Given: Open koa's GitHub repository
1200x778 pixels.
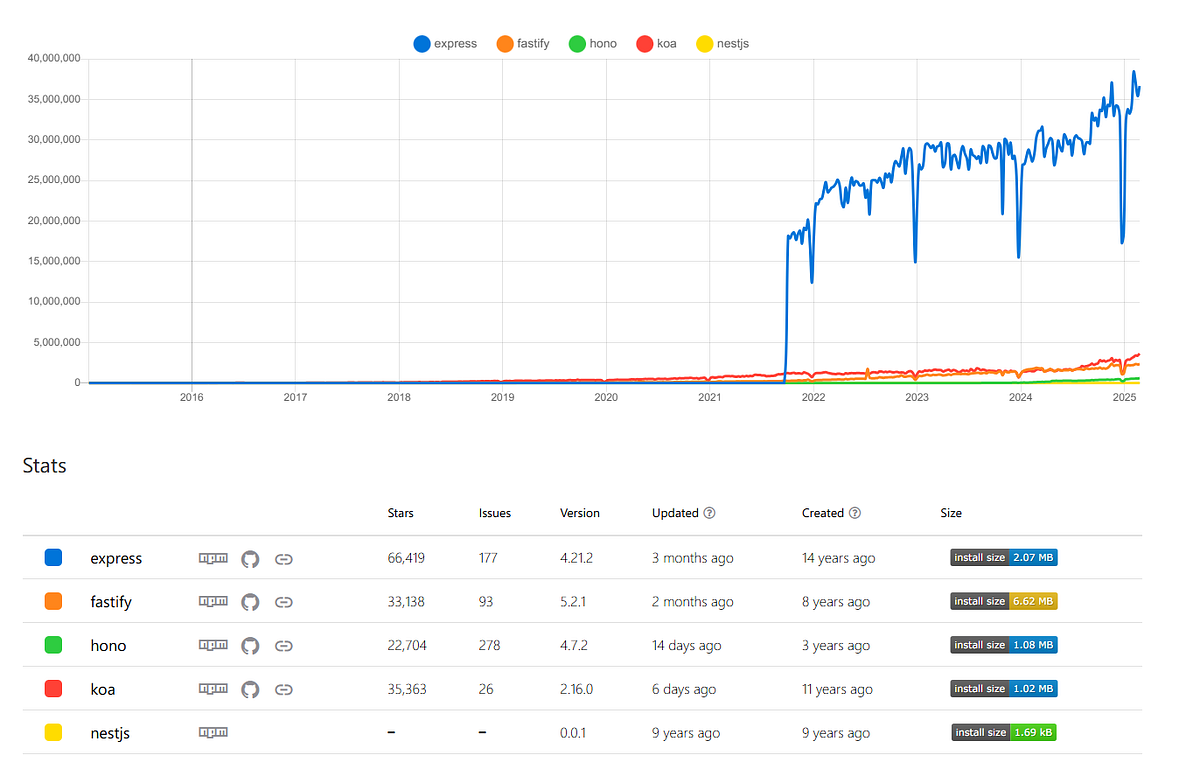Looking at the screenshot, I should (250, 689).
